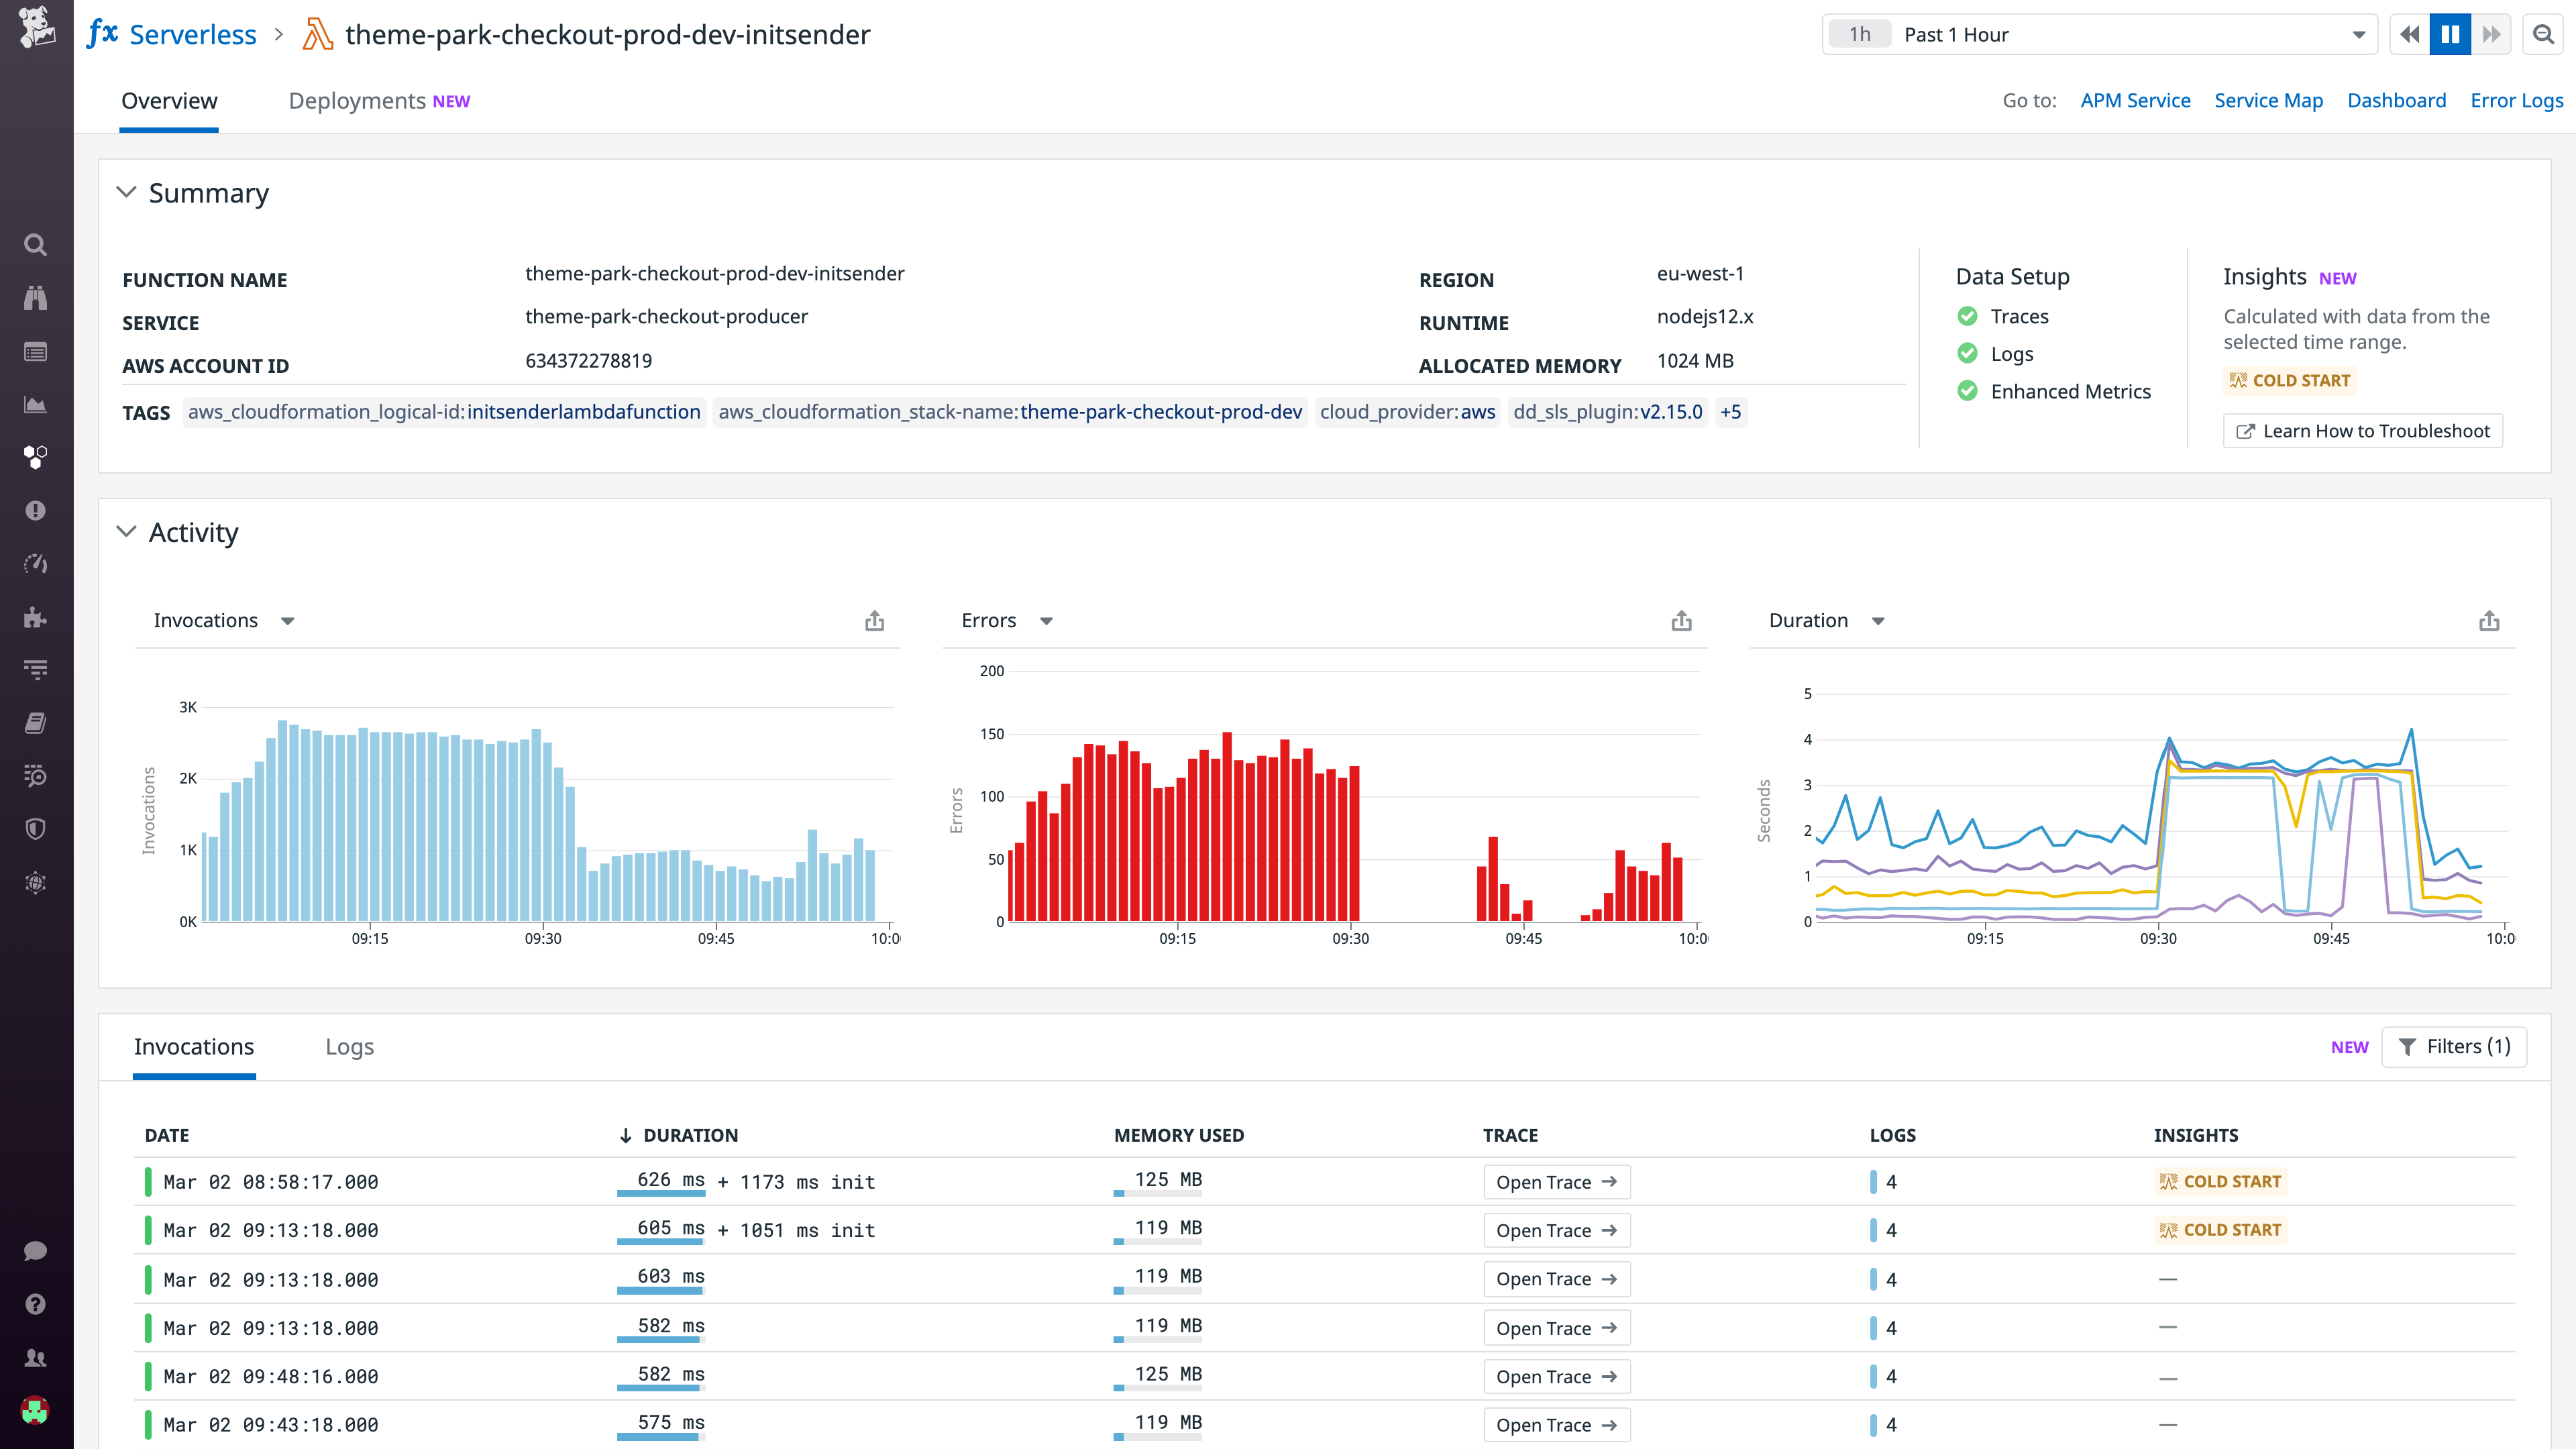2576x1449 pixels.
Task: Open the Integrations puzzle piece icon
Action: pos(35,617)
